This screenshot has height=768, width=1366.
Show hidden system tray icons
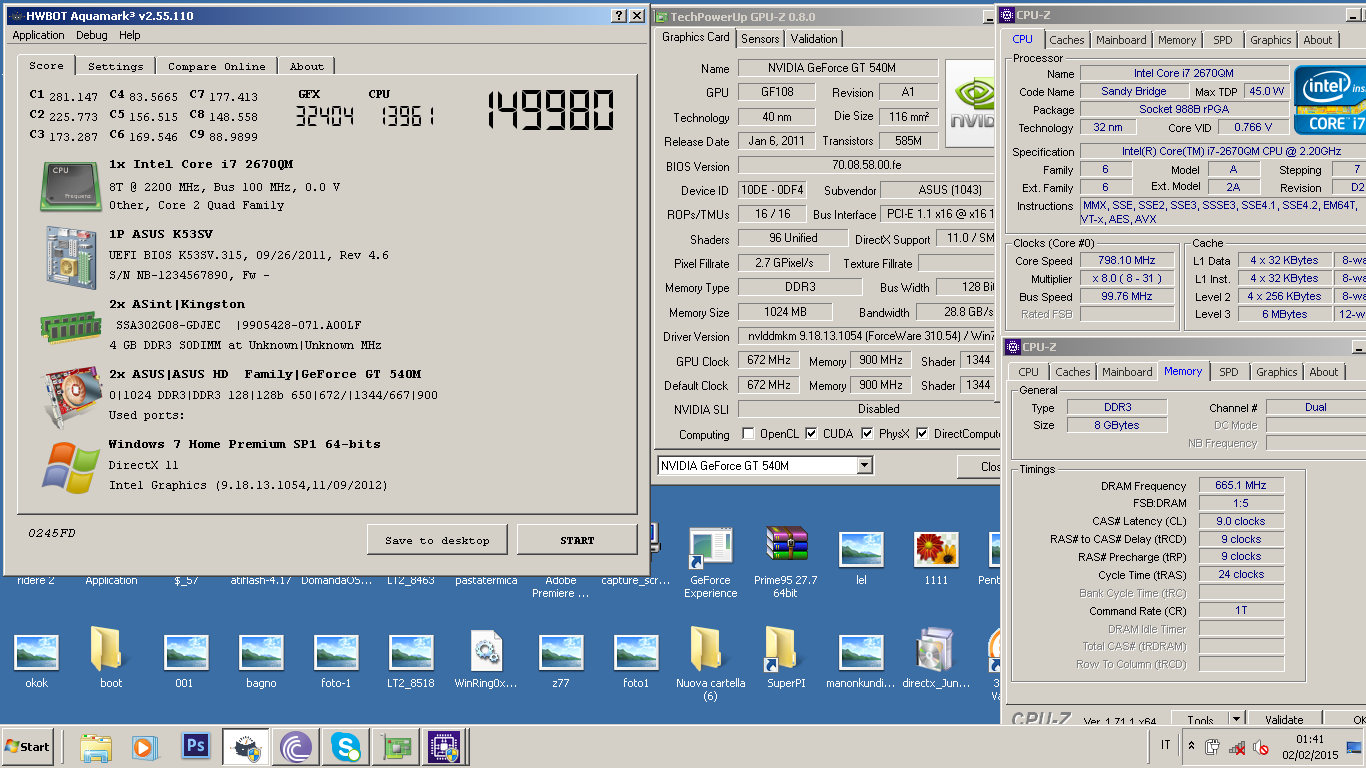click(1190, 747)
